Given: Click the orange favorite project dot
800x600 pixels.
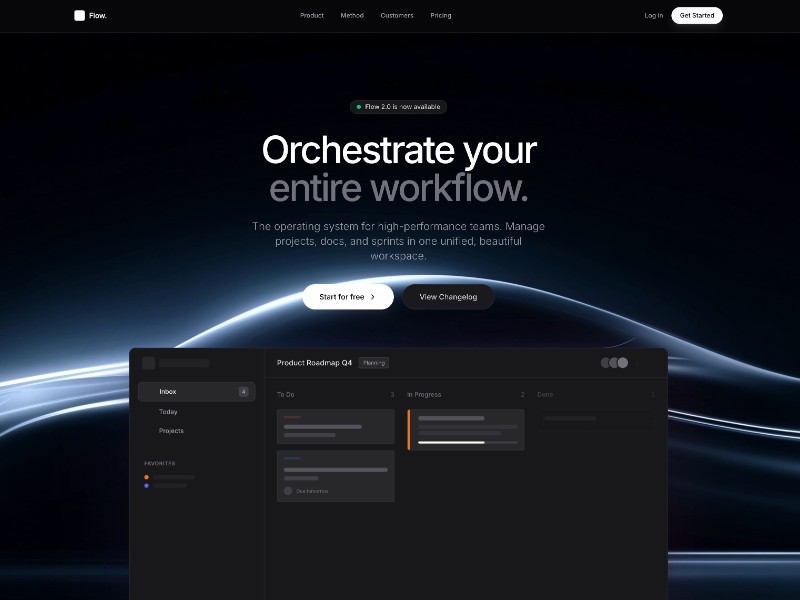Looking at the screenshot, I should click(x=145, y=477).
